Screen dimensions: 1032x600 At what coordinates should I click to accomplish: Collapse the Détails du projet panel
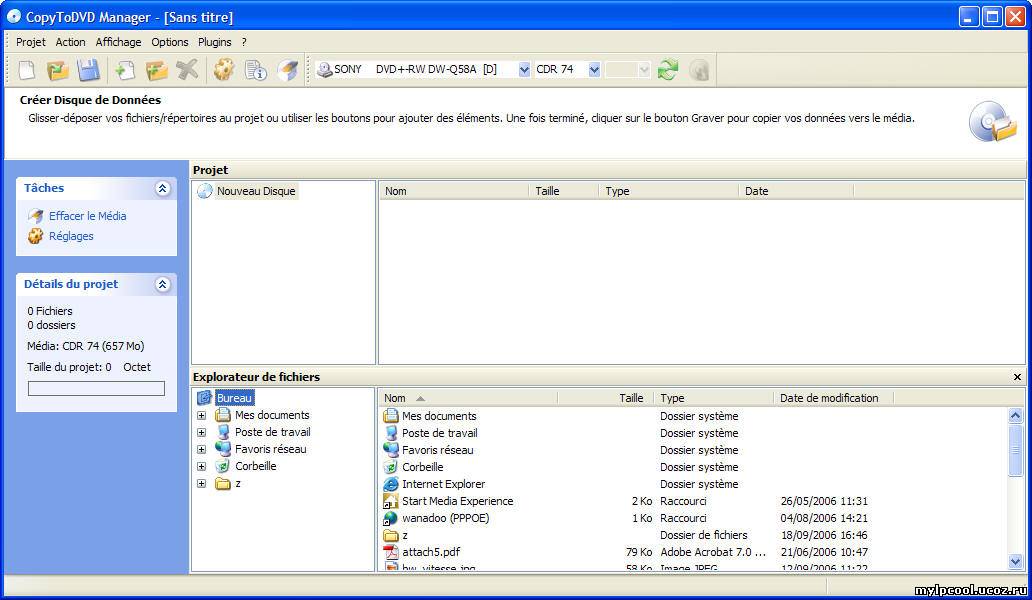163,284
